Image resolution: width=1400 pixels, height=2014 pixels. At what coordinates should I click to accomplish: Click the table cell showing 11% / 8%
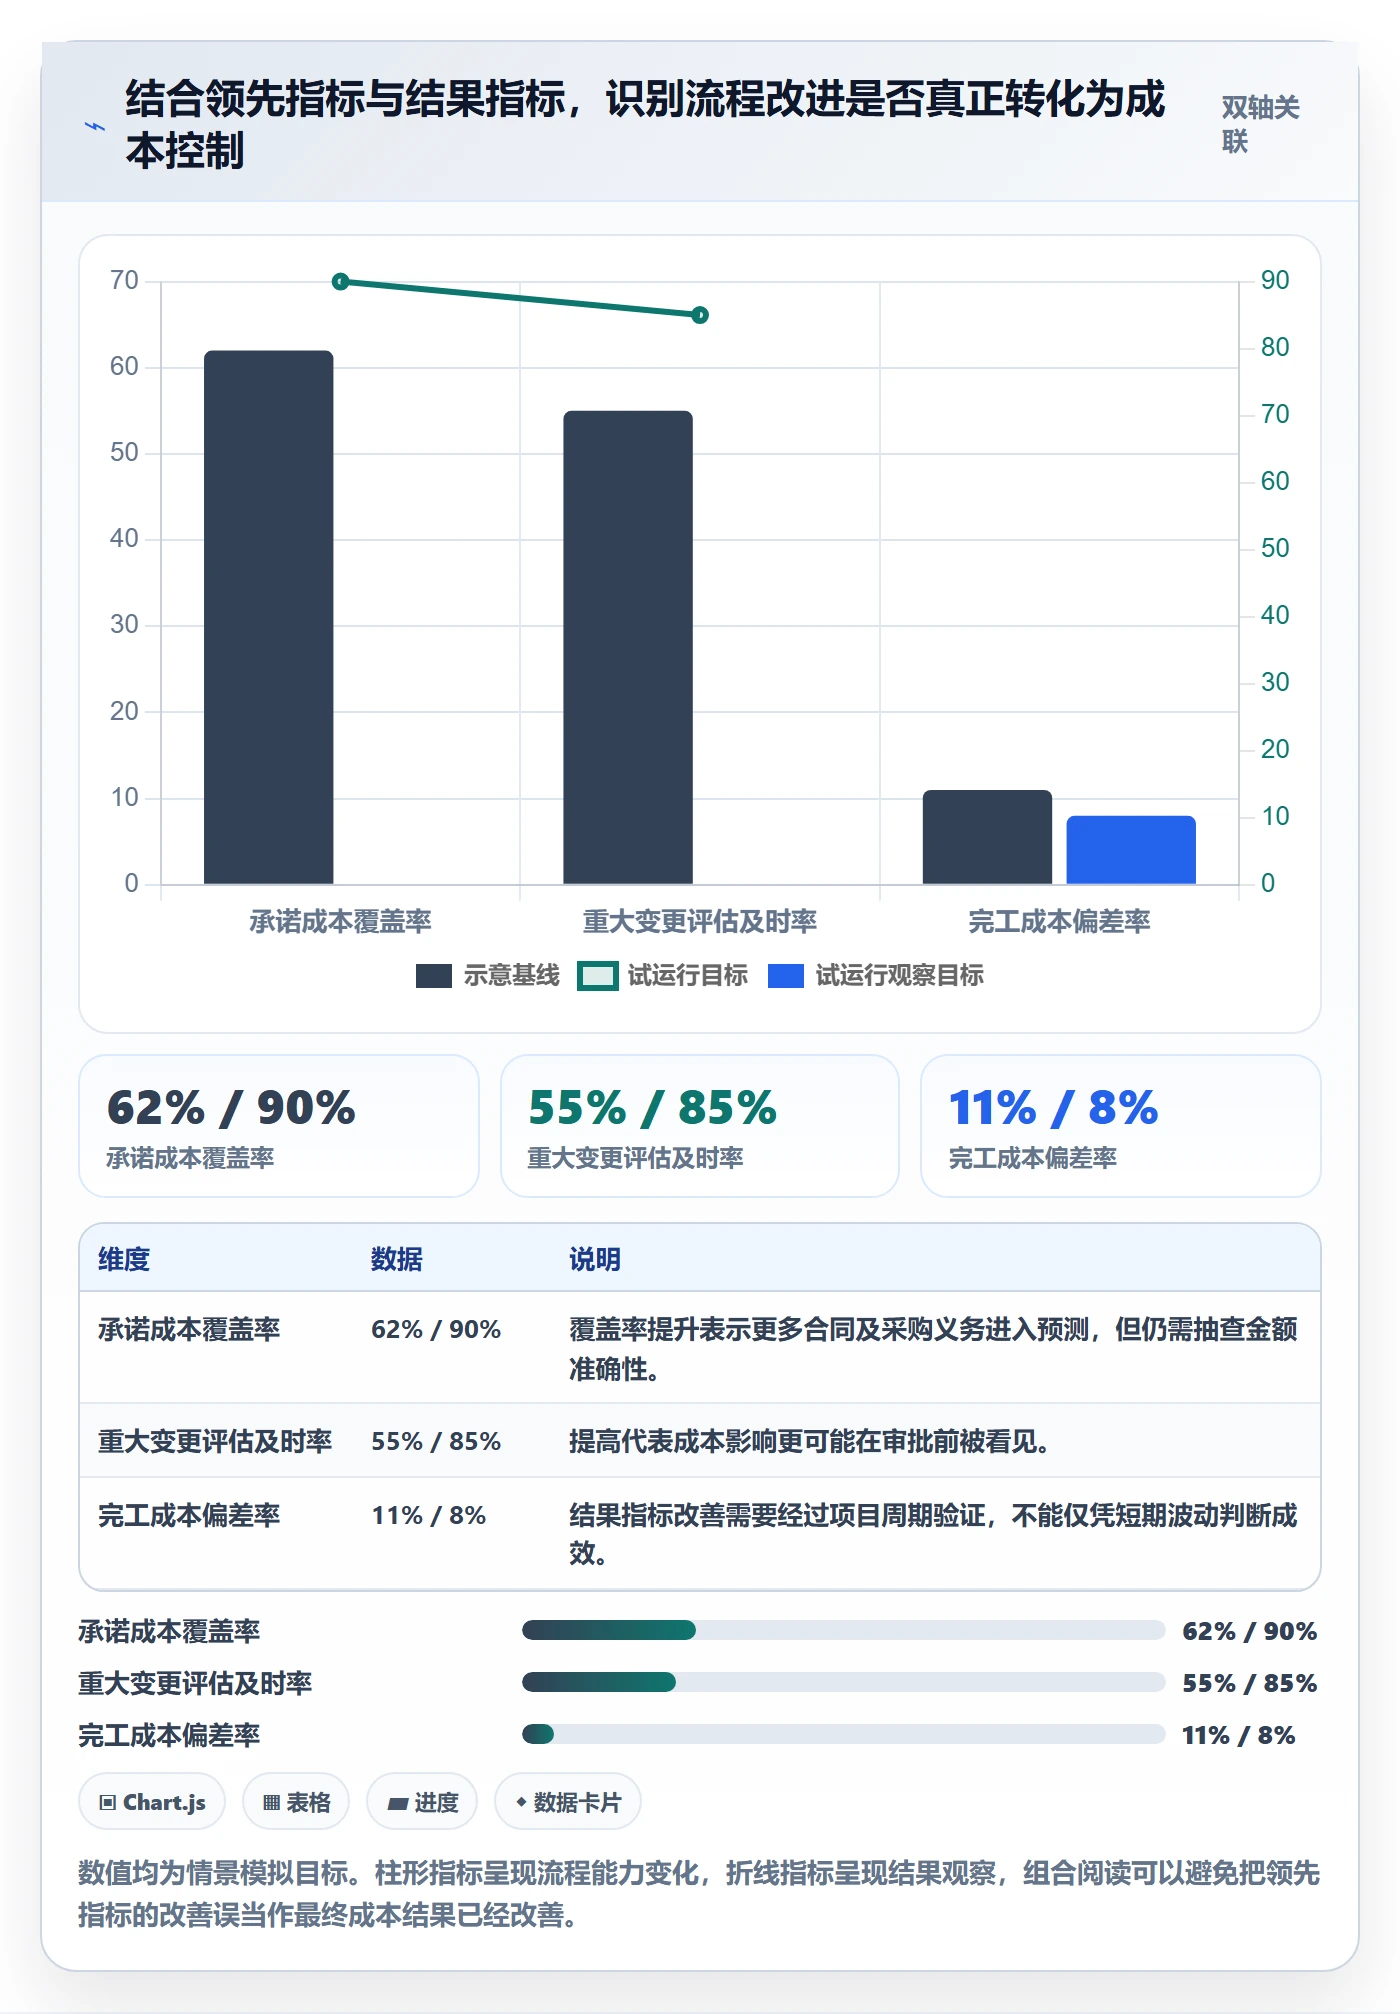pyautogui.click(x=429, y=1515)
